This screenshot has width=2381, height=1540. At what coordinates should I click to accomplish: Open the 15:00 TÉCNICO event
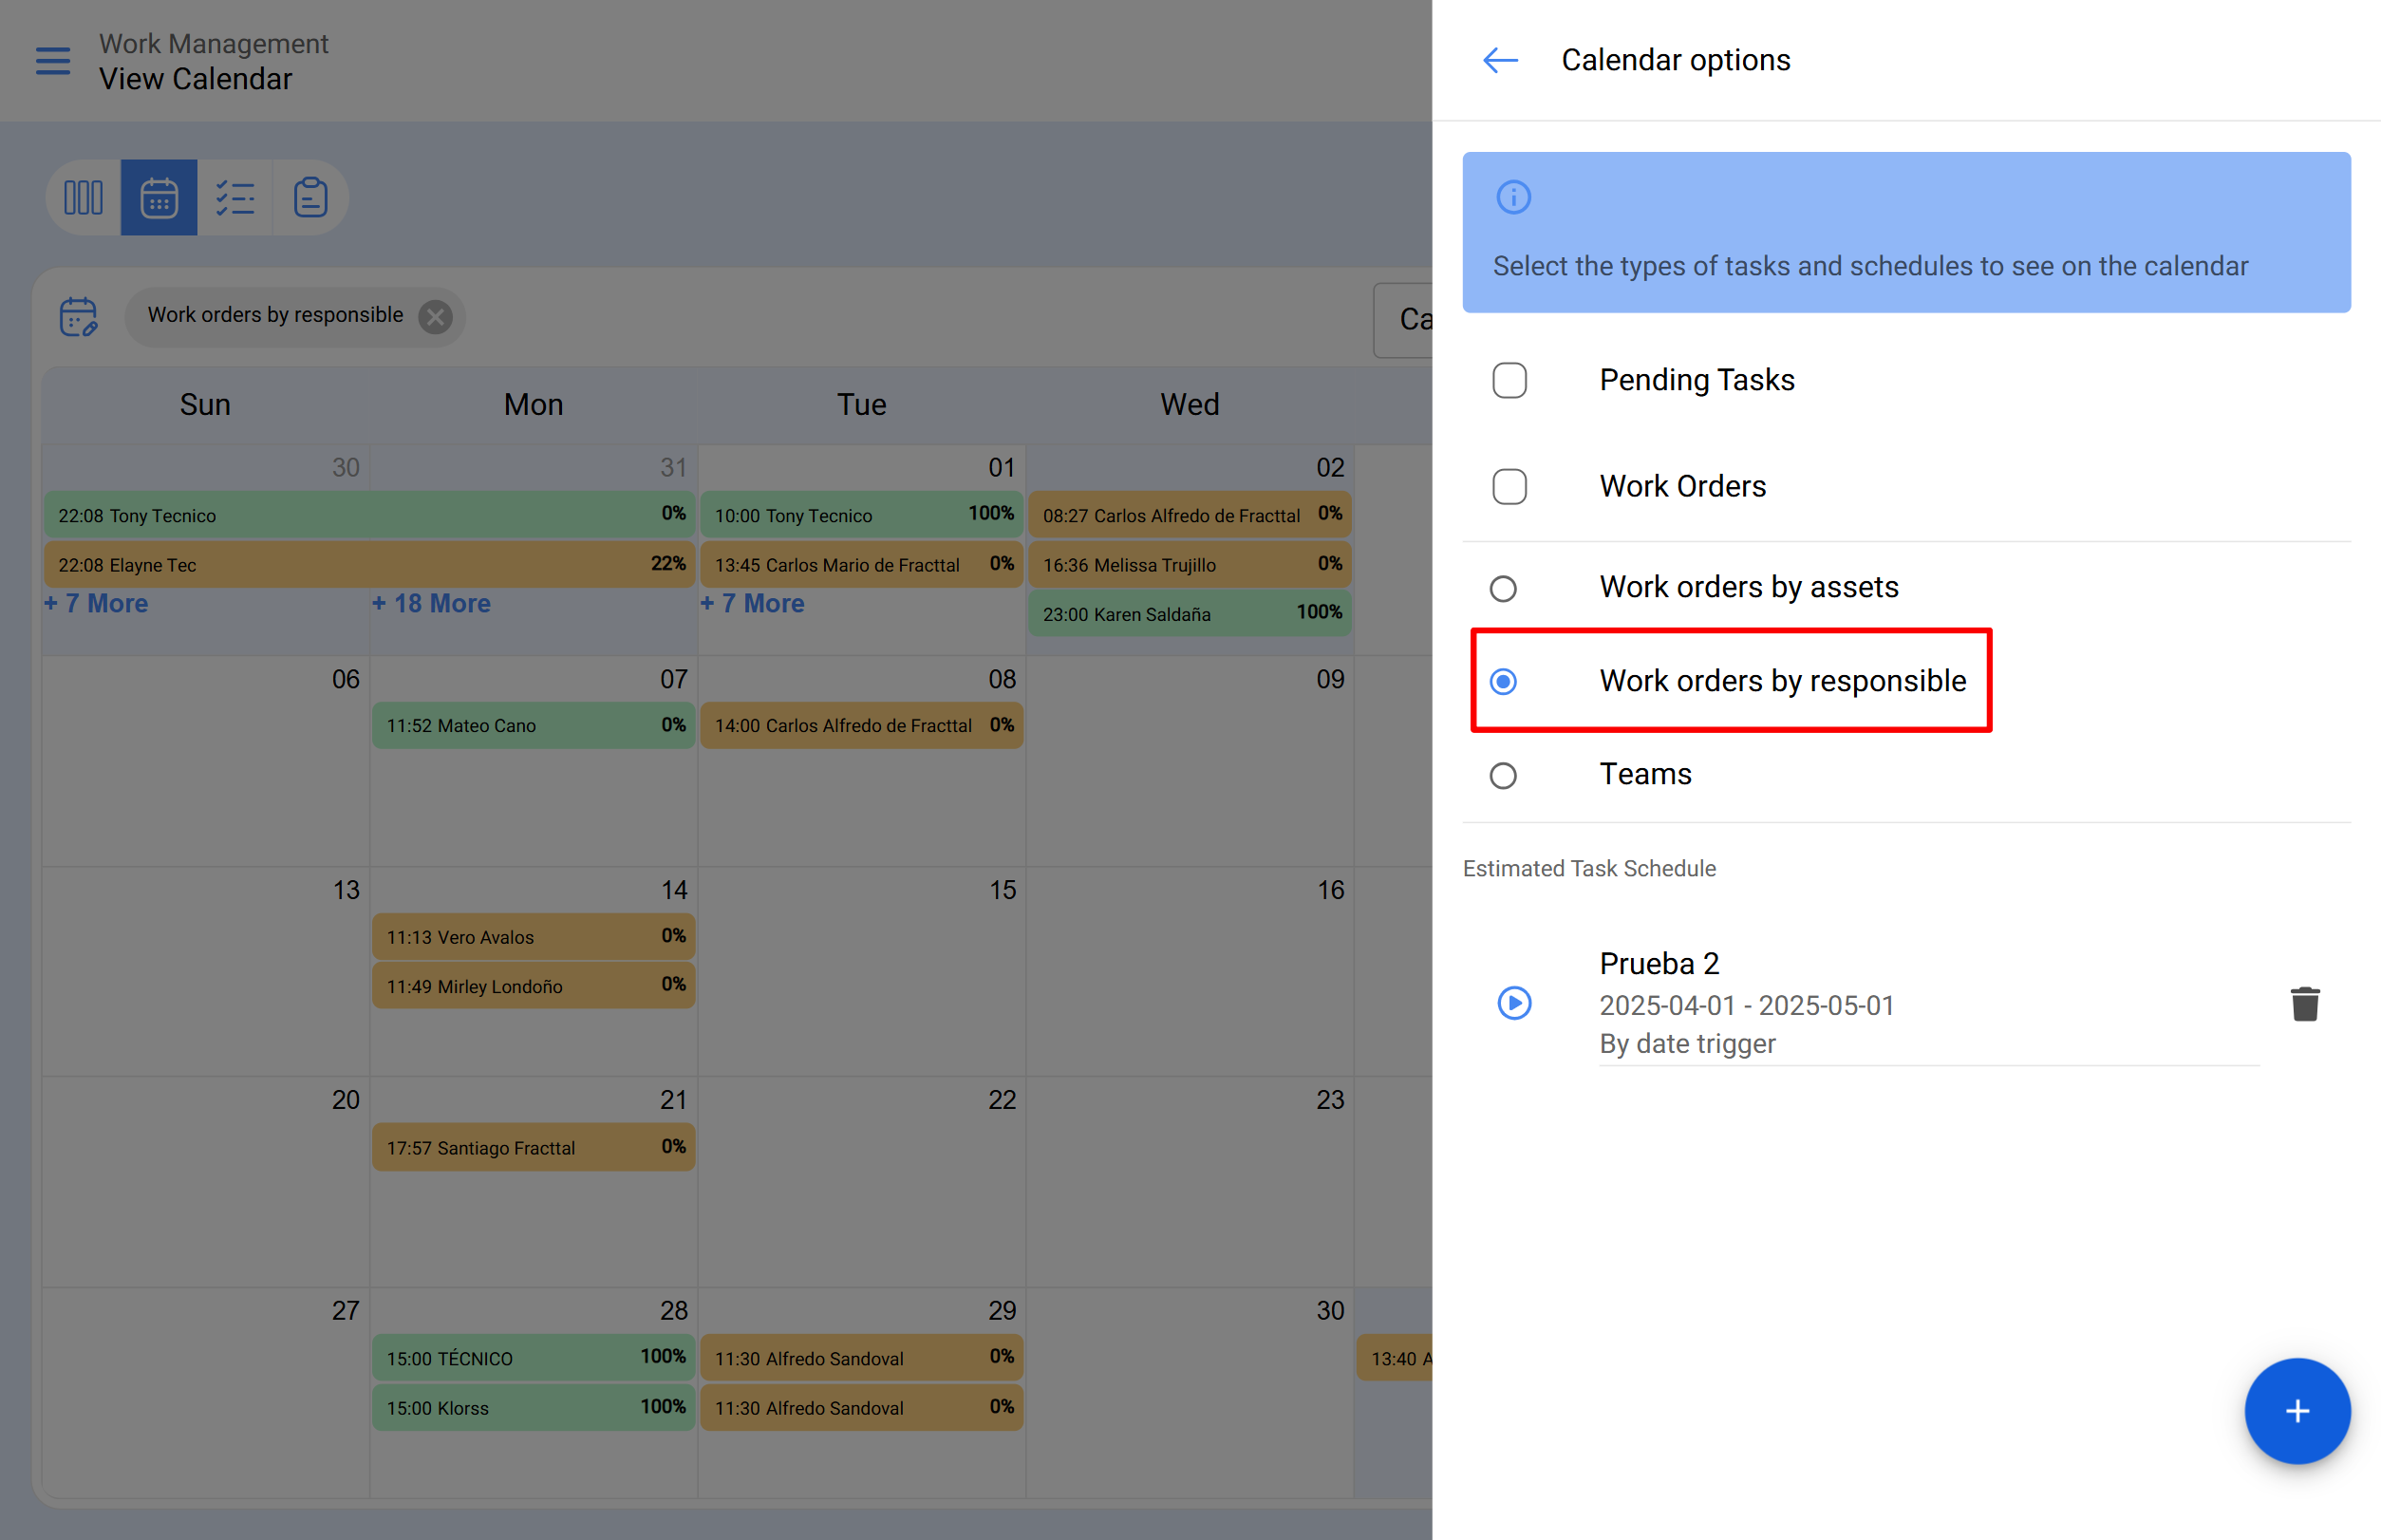pos(533,1358)
